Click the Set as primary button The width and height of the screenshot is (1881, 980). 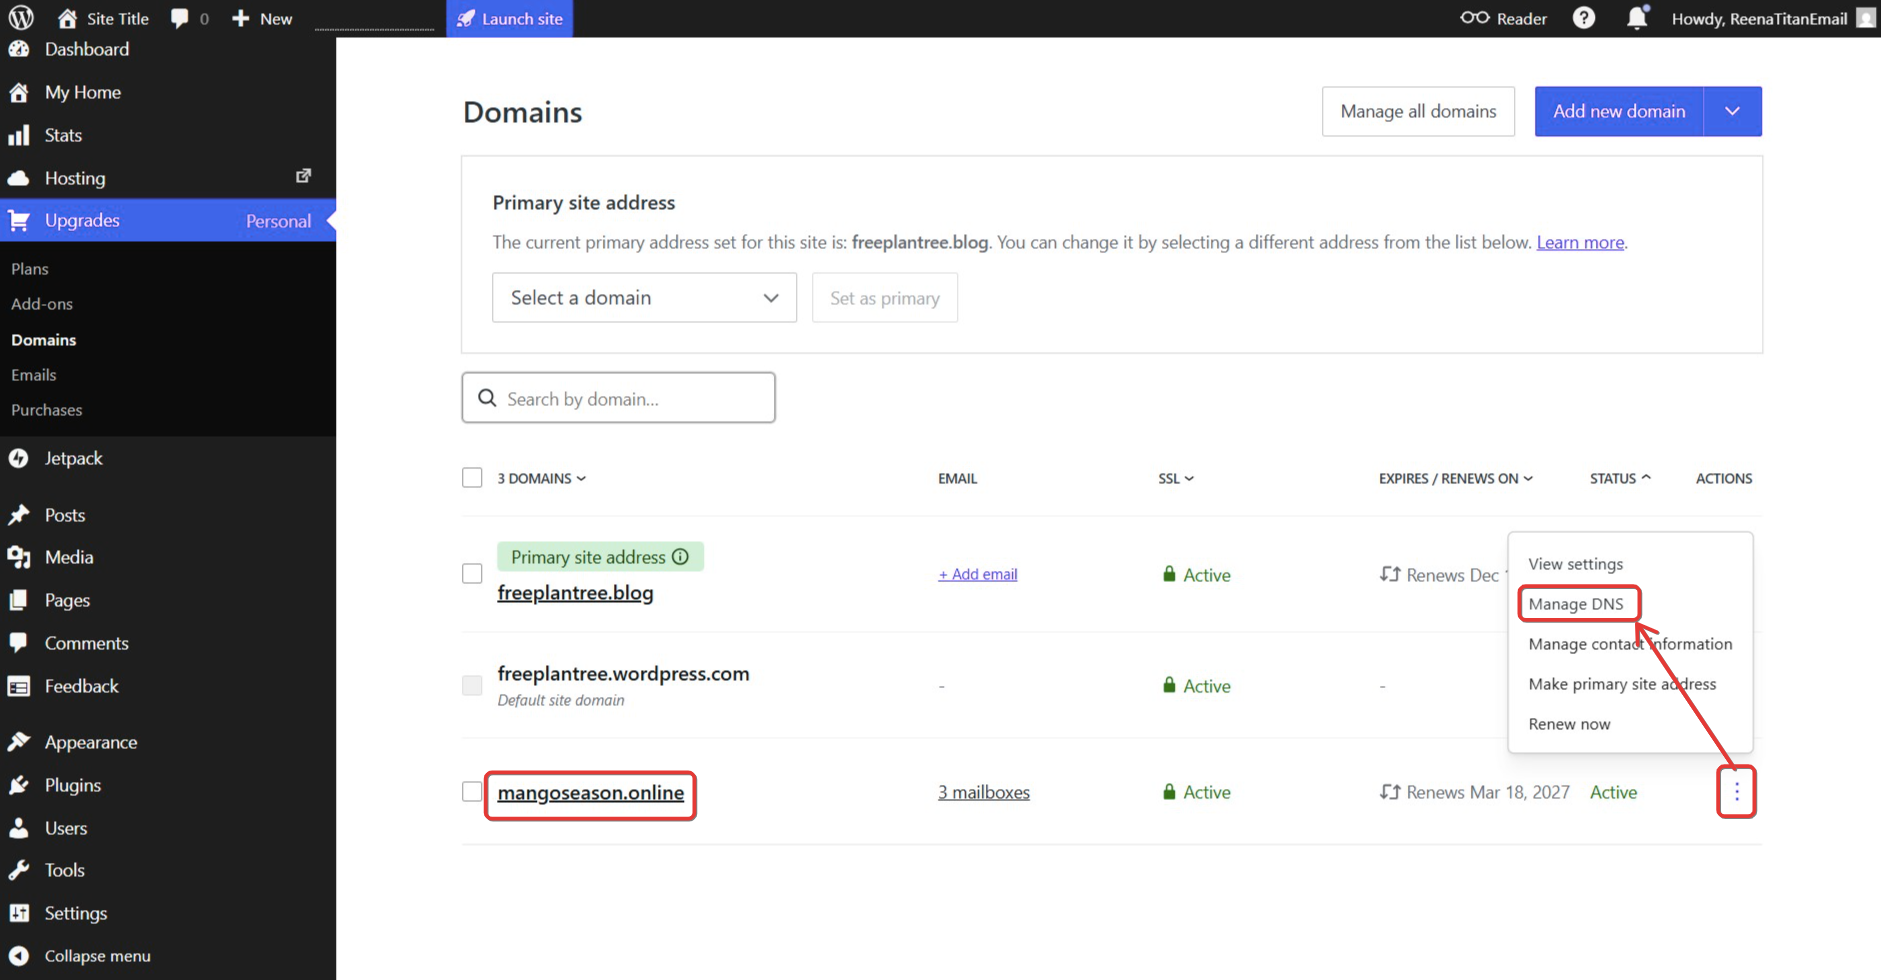click(x=885, y=298)
